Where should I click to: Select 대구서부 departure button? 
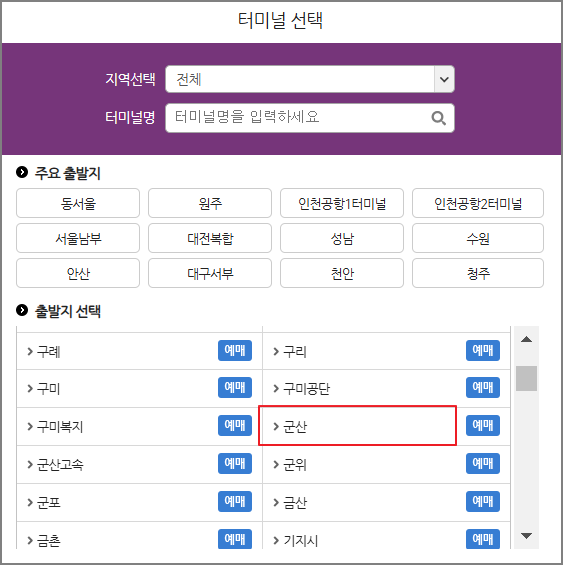coord(210,273)
